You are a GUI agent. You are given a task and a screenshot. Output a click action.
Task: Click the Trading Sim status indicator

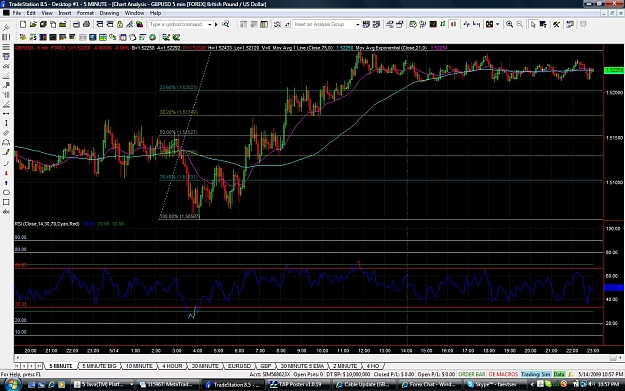pyautogui.click(x=536, y=374)
